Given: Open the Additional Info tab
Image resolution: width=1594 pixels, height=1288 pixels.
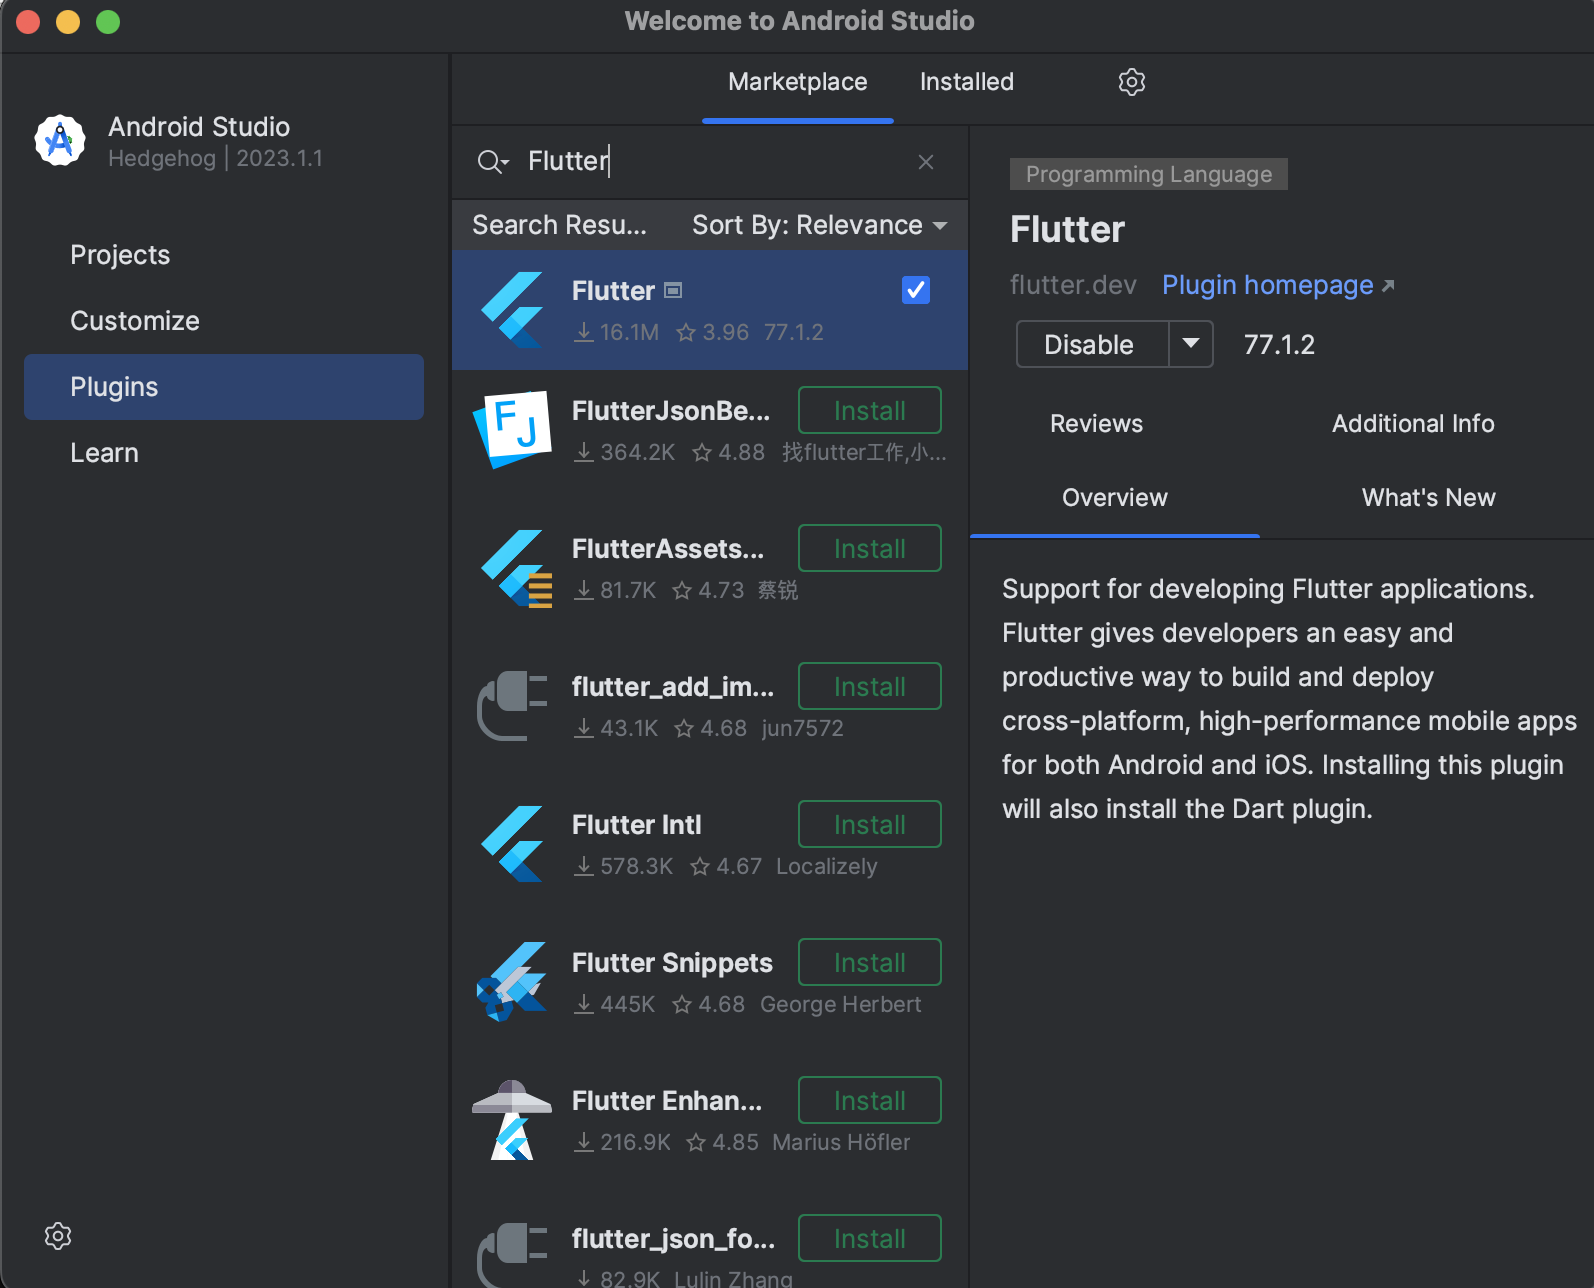Looking at the screenshot, I should (x=1413, y=424).
